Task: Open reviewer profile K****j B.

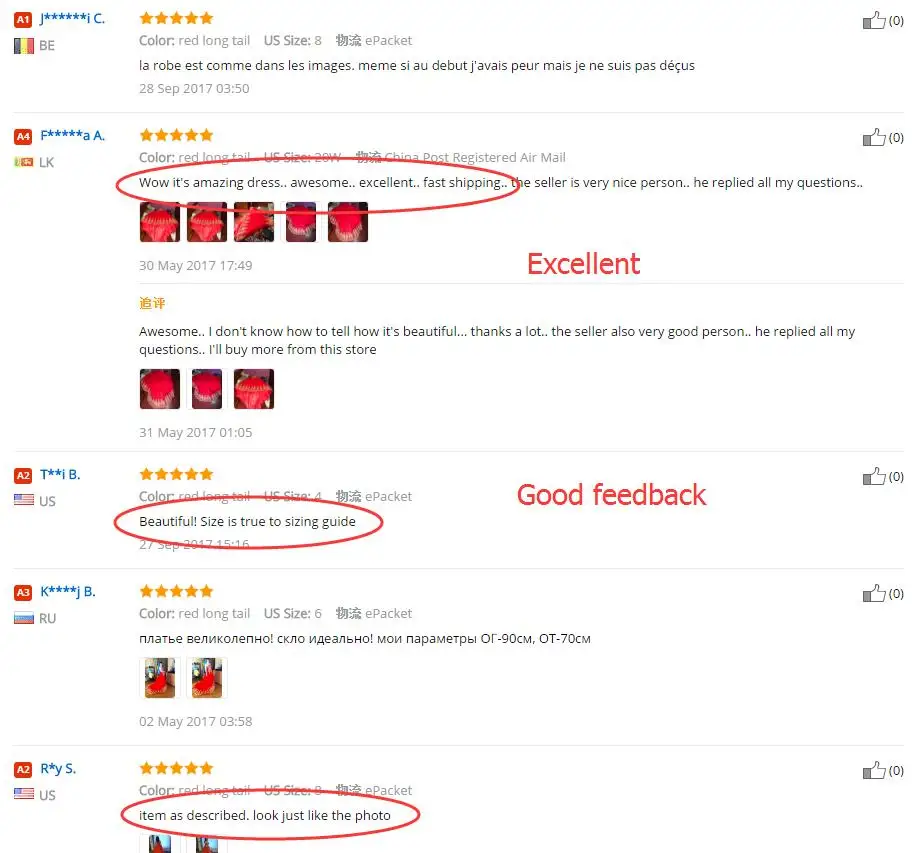Action: (67, 592)
